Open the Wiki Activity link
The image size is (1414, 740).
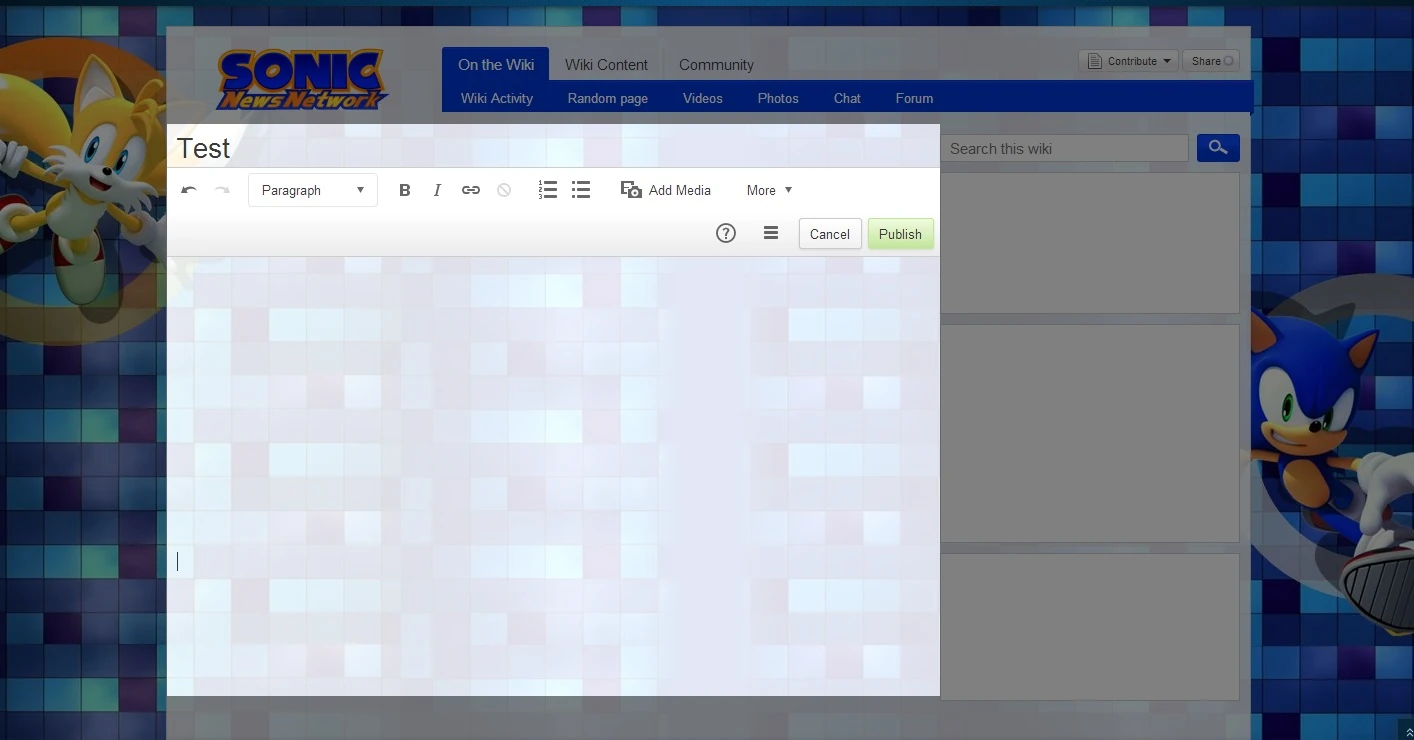coord(497,98)
